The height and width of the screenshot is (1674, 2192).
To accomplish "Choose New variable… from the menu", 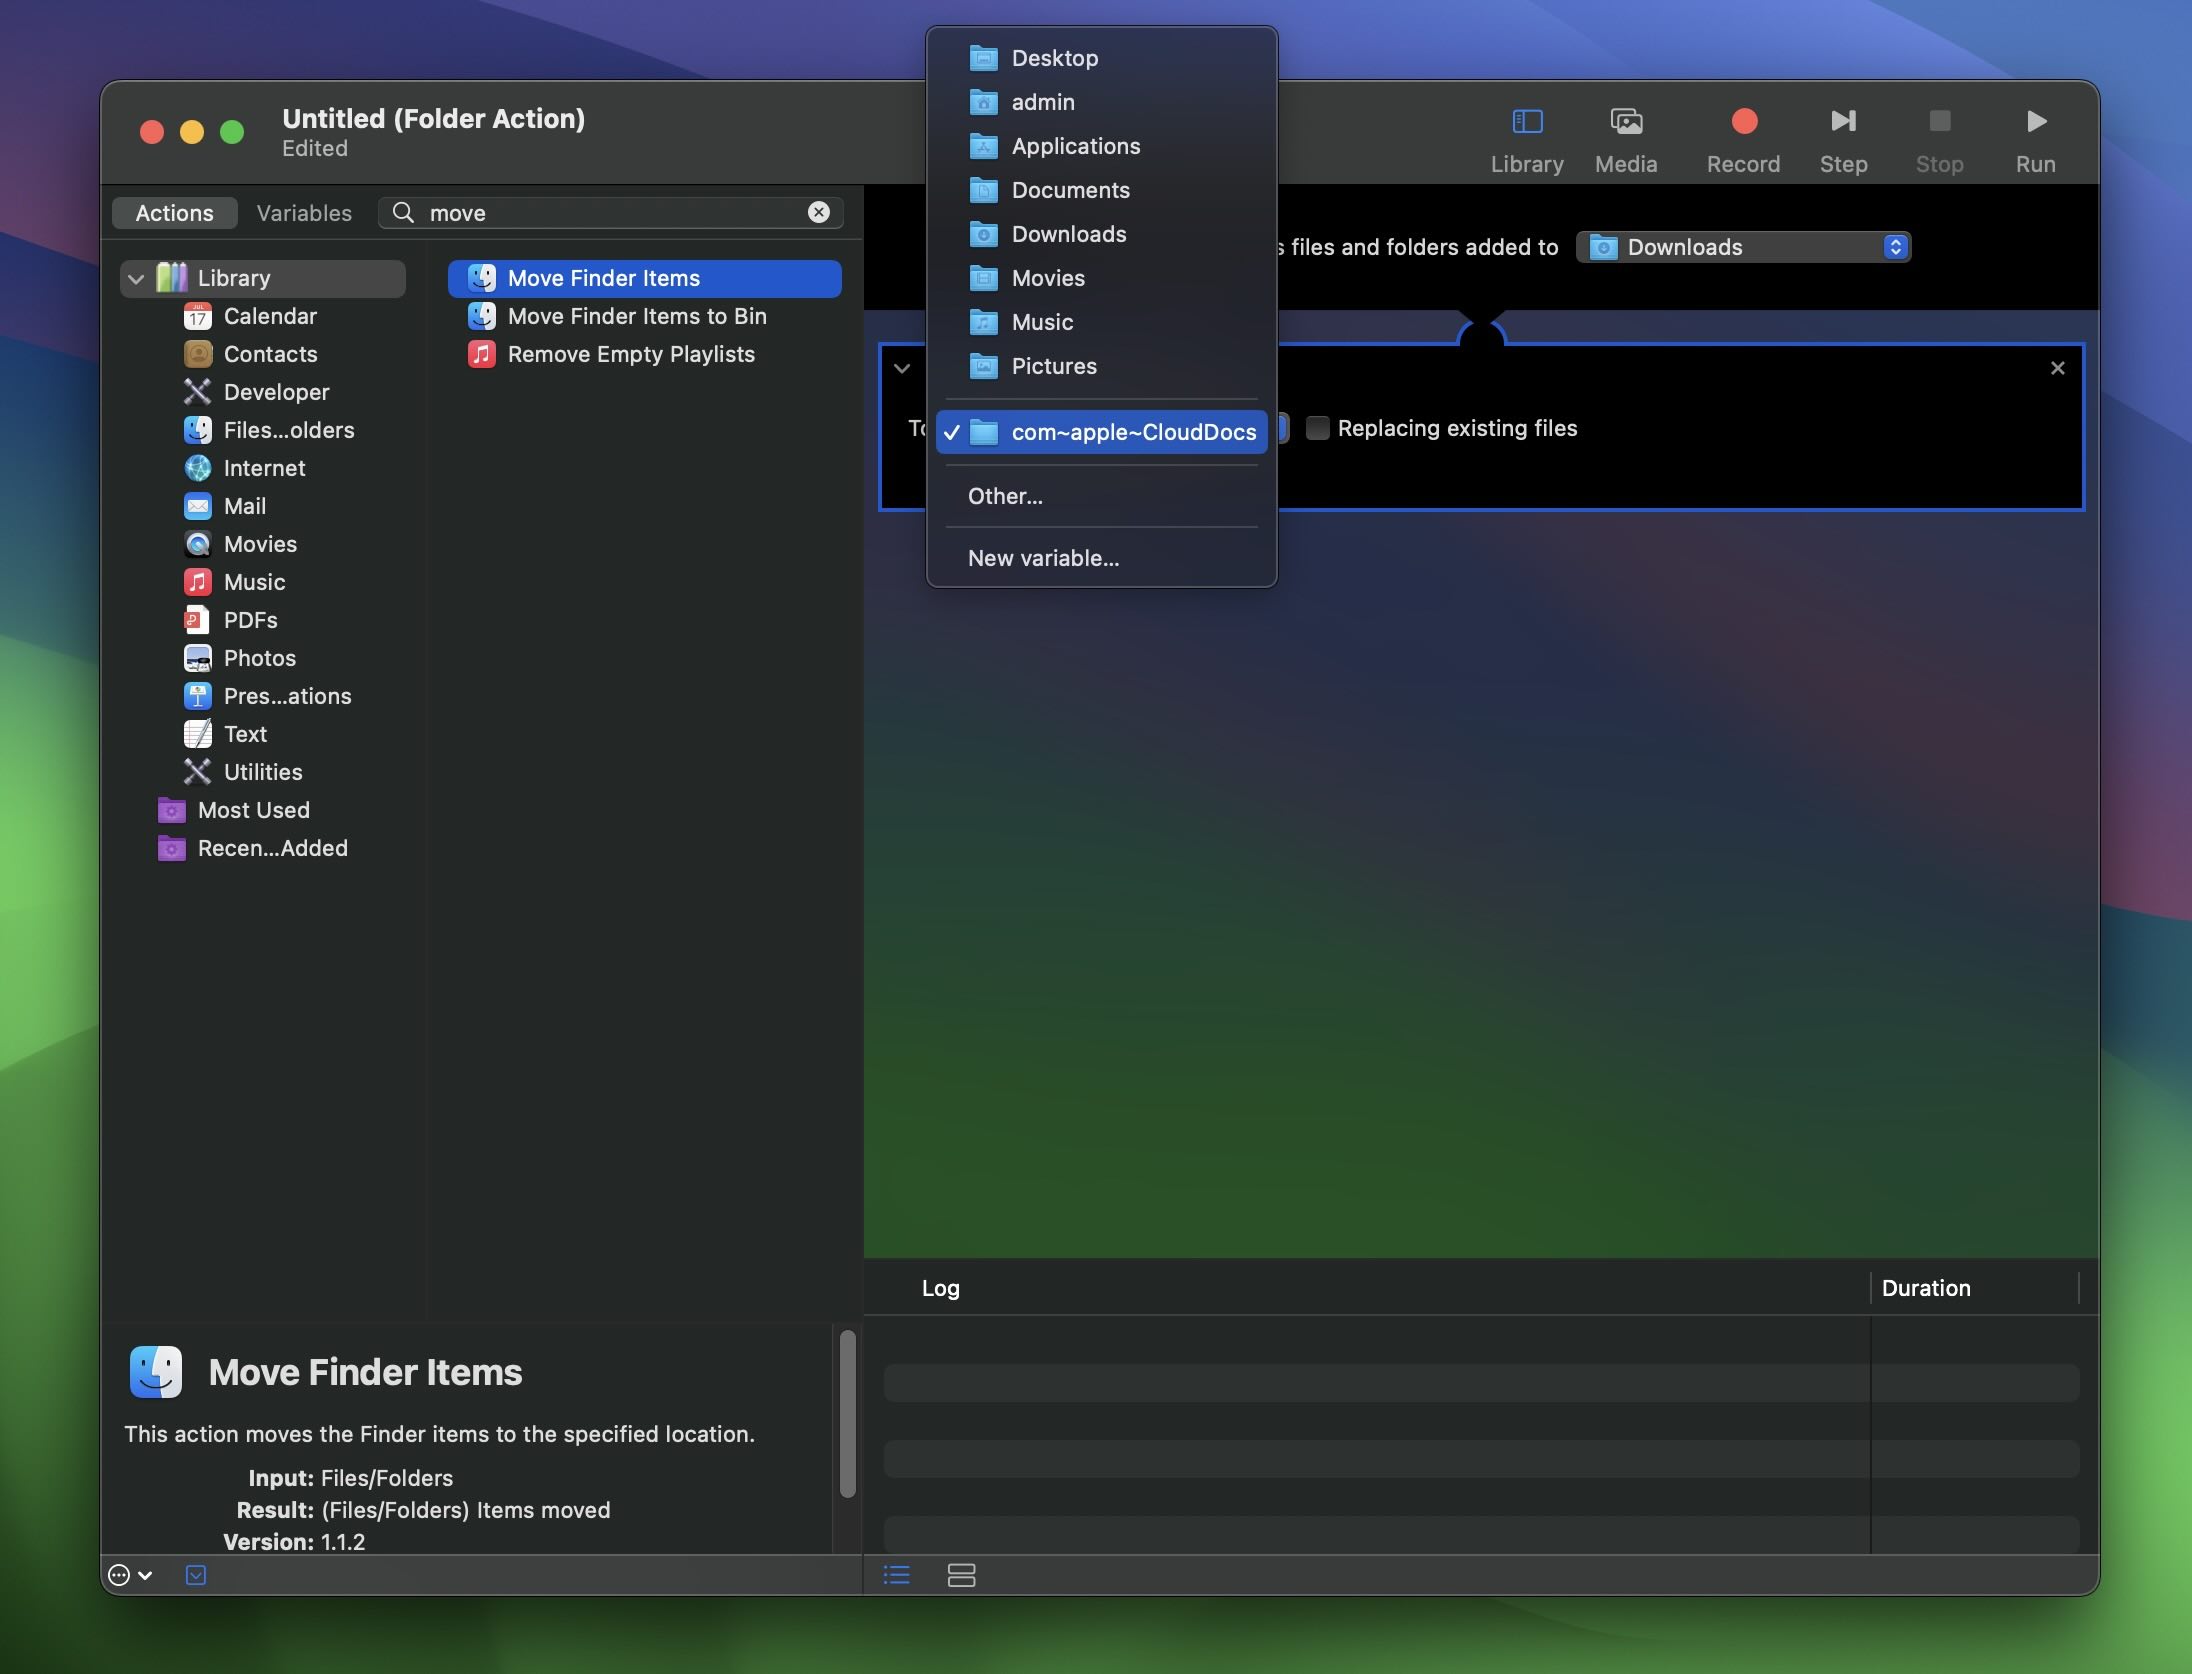I will (x=1101, y=558).
